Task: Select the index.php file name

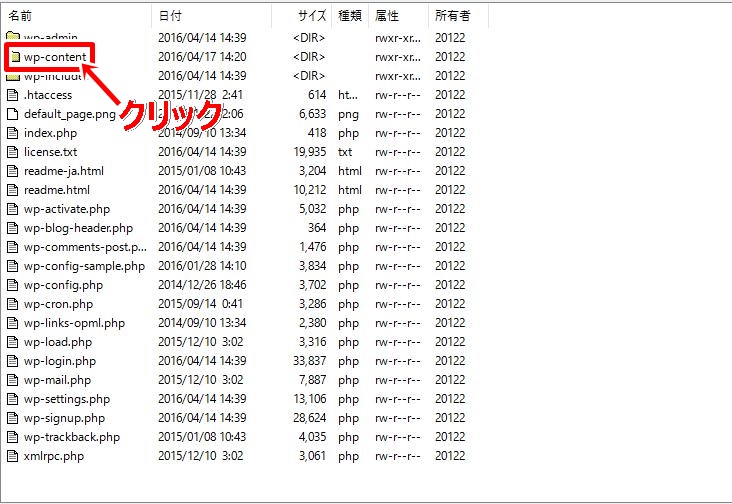Action: coord(50,133)
